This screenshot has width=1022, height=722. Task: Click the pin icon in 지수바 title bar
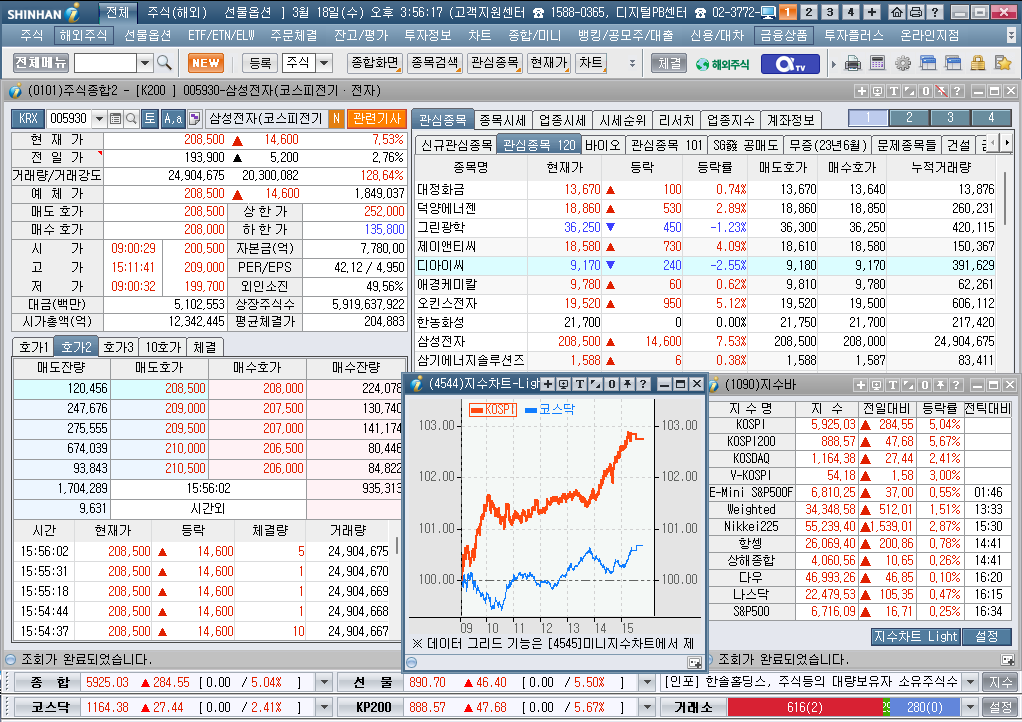(x=940, y=385)
